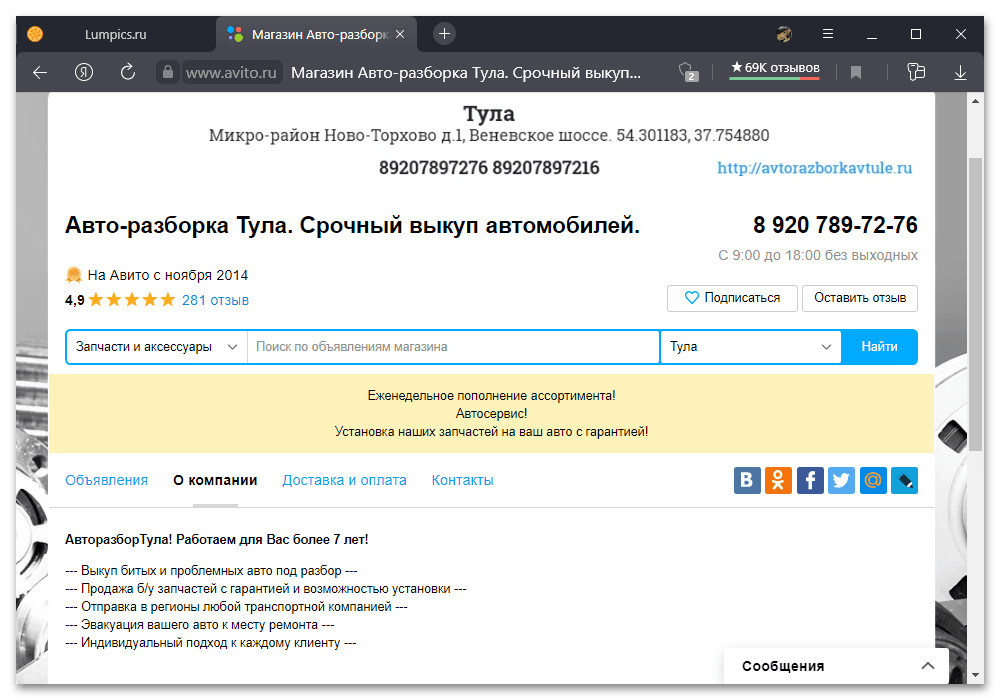The width and height of the screenshot is (1000, 700).
Task: Share the store on Facebook
Action: [809, 481]
